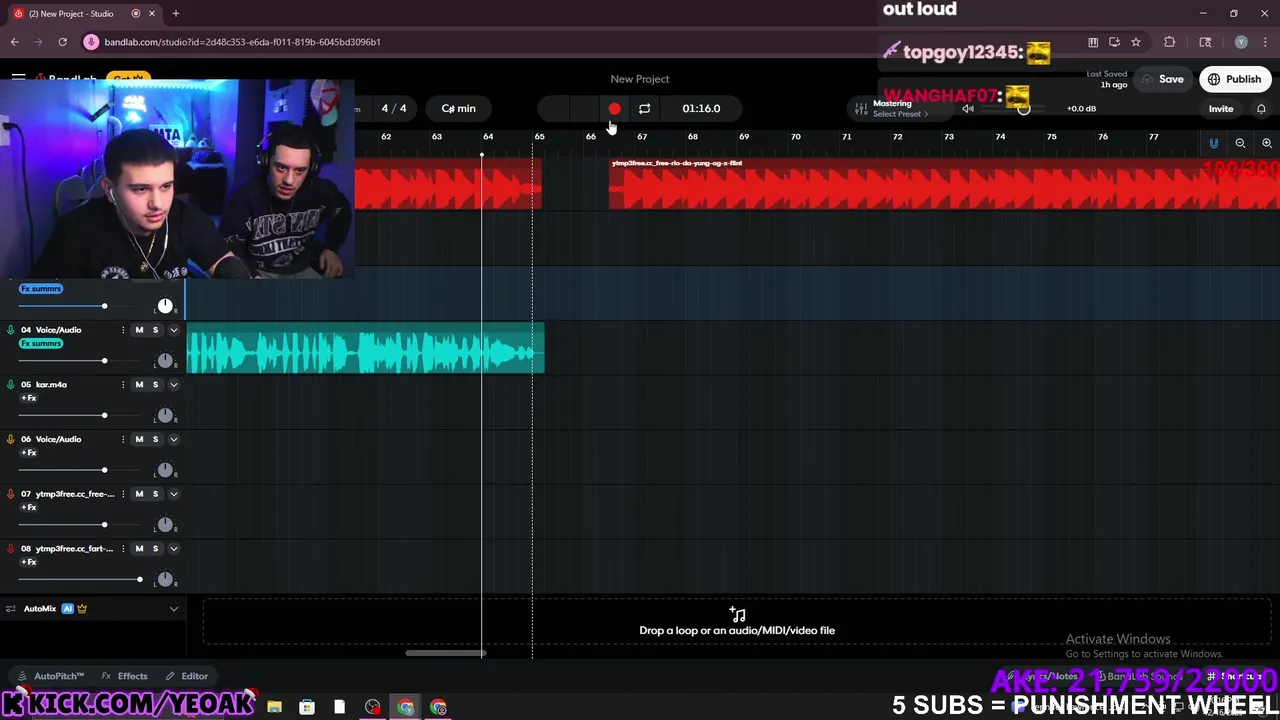Click the 01:16.0 time display

701,108
